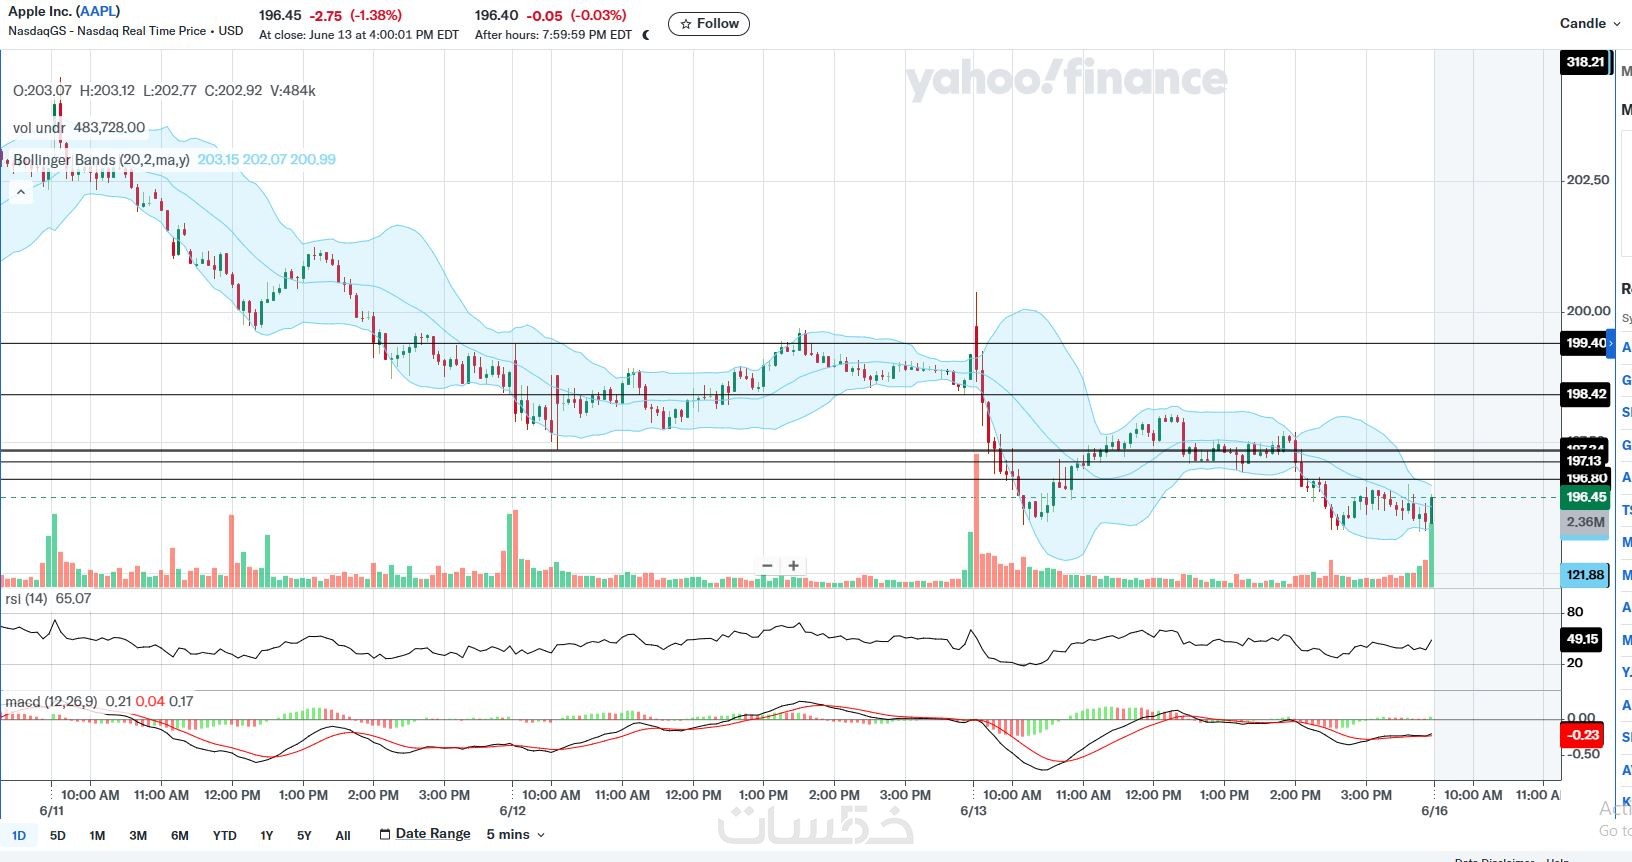1632x862 pixels.
Task: Select the 5D range tab
Action: (x=58, y=835)
